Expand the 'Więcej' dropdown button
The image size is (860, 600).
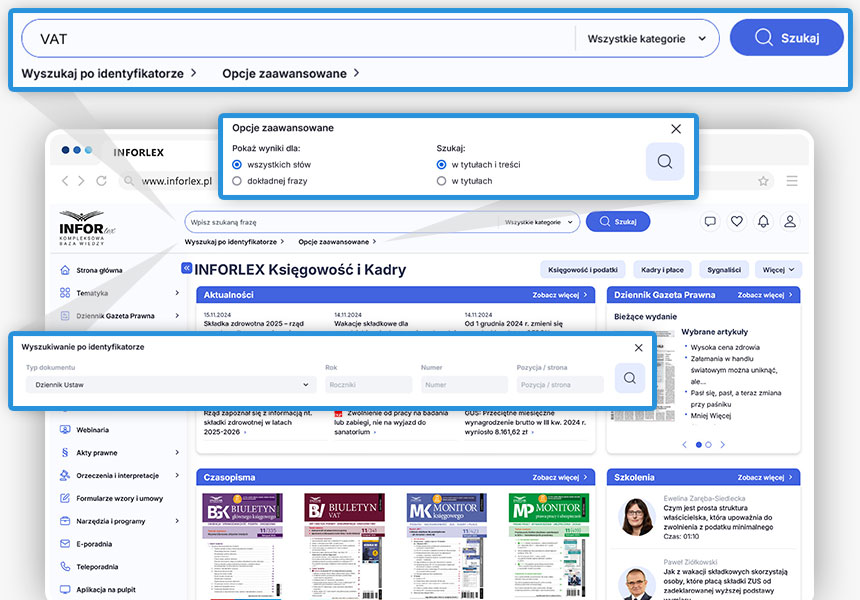point(780,269)
